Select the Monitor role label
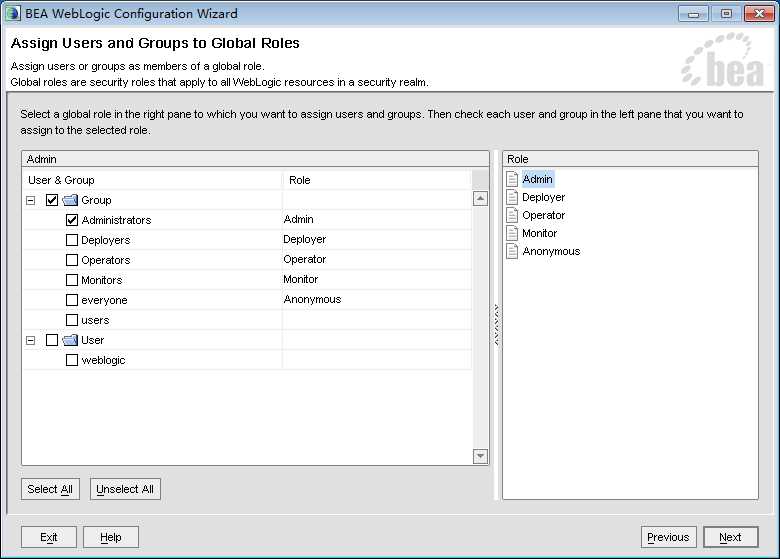 [x=539, y=233]
